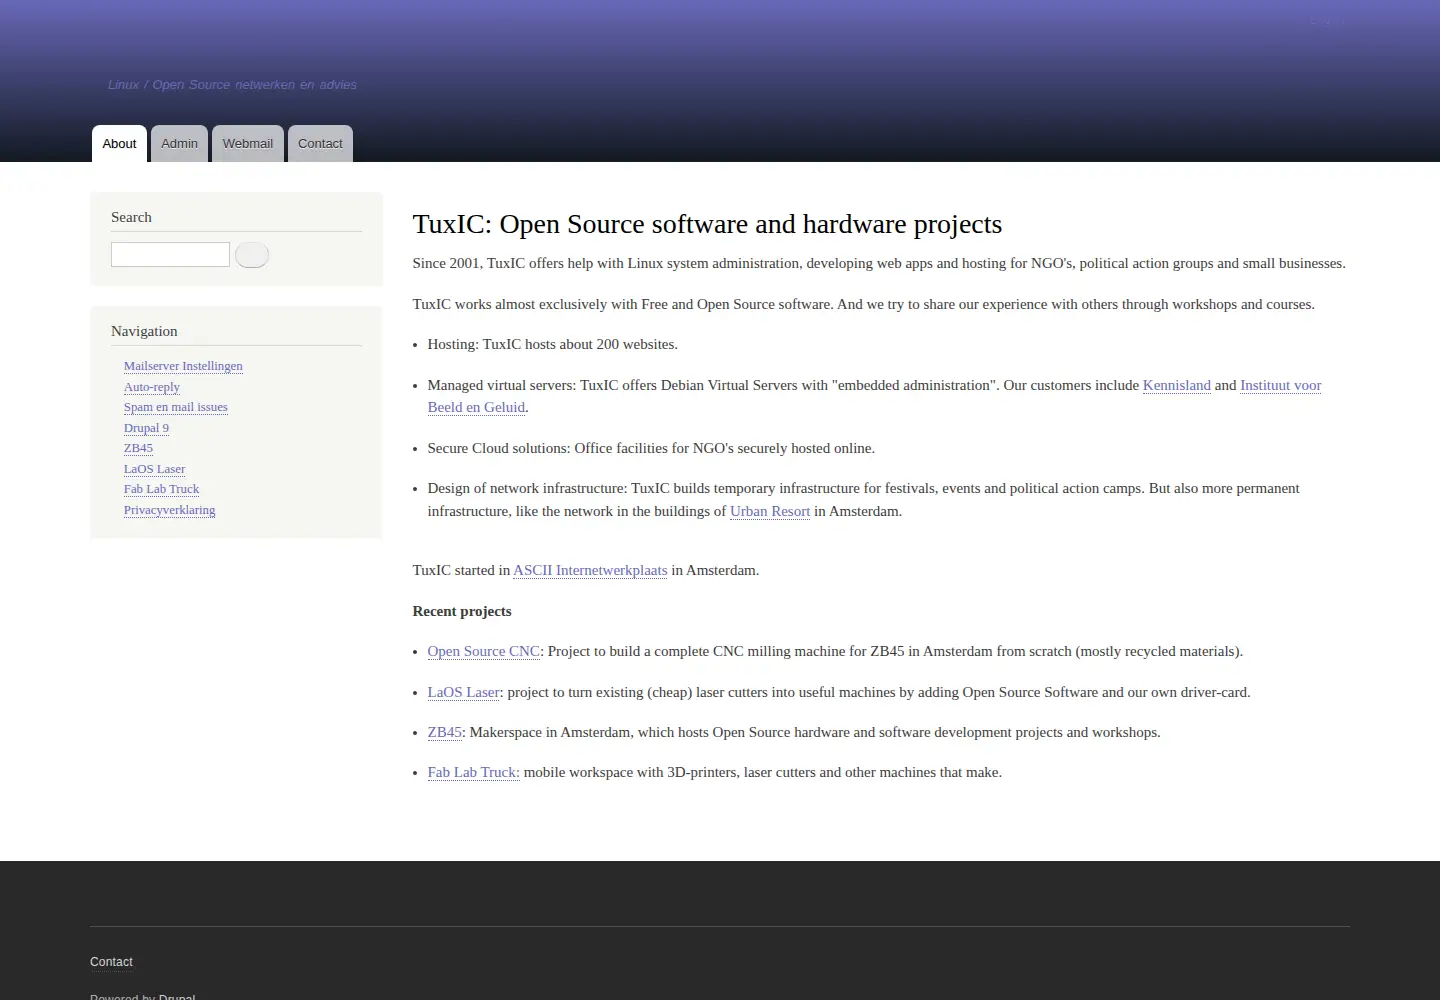The height and width of the screenshot is (1000, 1440).
Task: Open the Drupal 9 navigation link
Action: click(x=146, y=428)
